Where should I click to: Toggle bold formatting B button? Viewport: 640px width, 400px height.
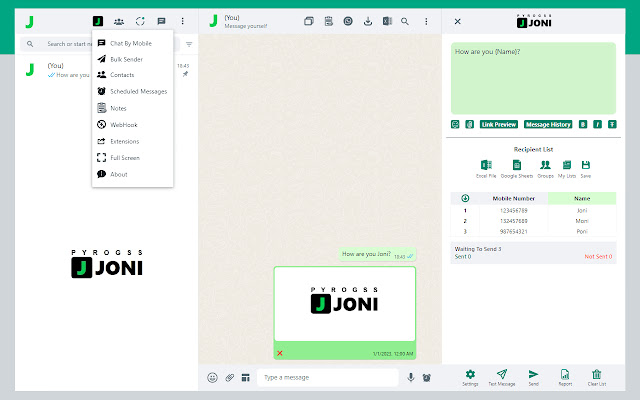tap(583, 124)
